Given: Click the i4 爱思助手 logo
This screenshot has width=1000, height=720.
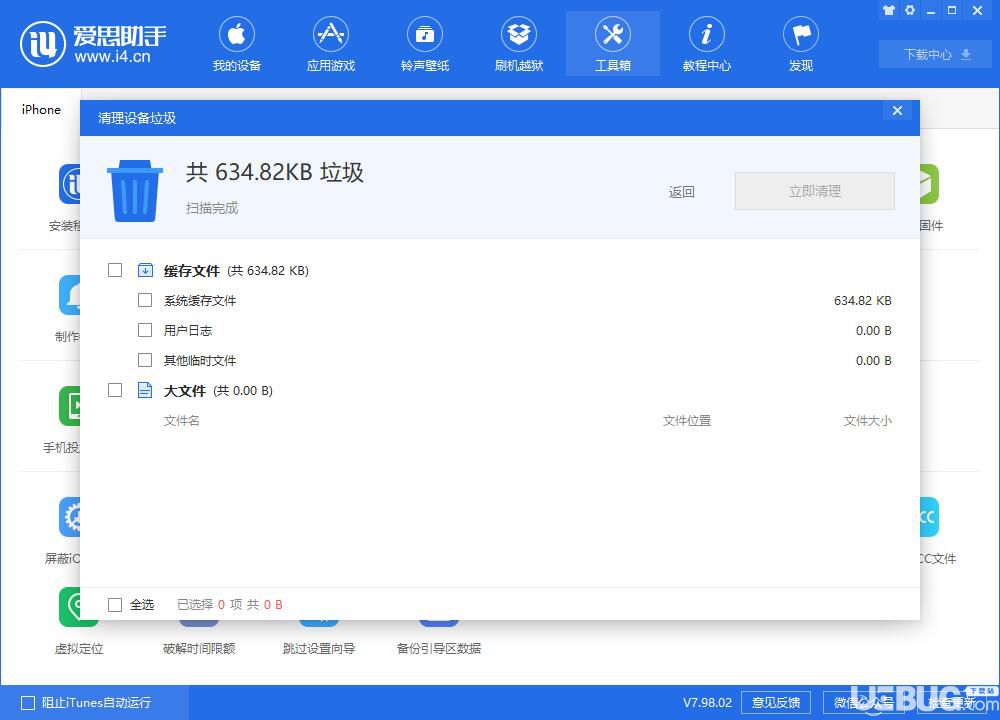Looking at the screenshot, I should point(93,44).
